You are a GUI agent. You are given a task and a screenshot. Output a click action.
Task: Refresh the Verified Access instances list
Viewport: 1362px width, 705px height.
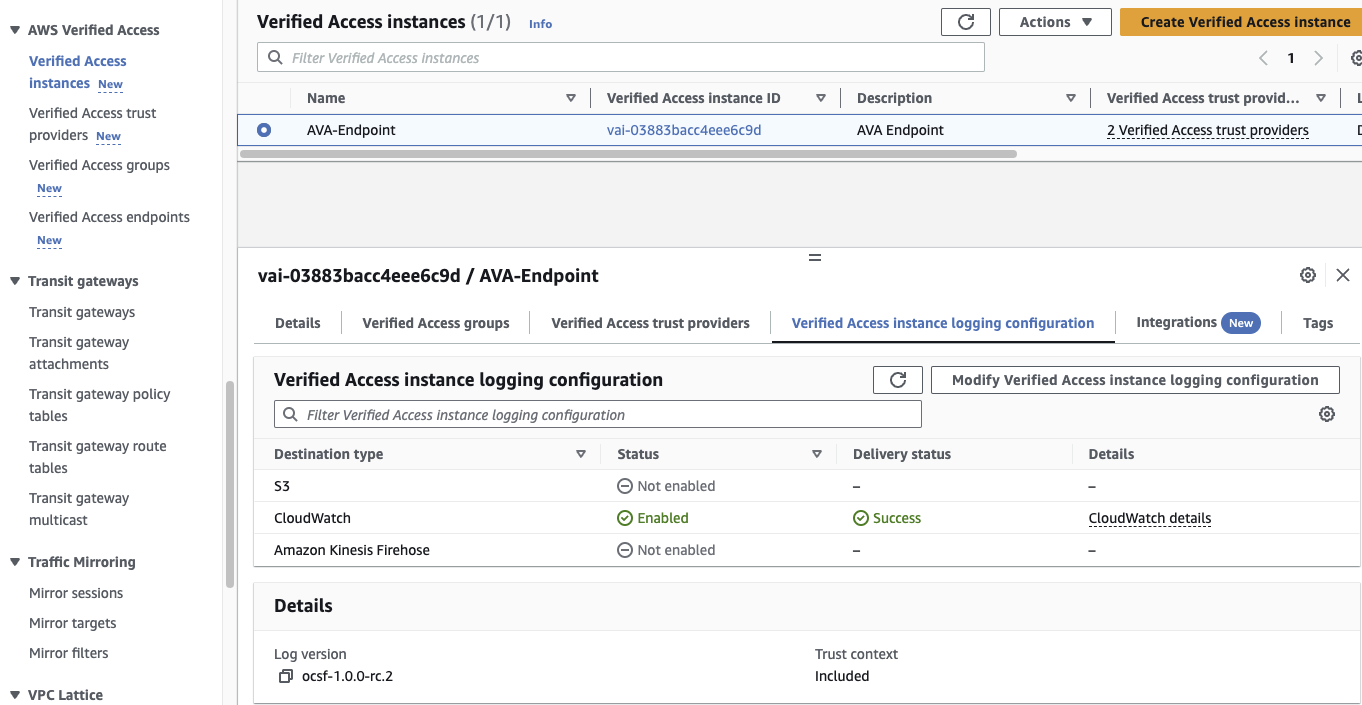point(965,21)
